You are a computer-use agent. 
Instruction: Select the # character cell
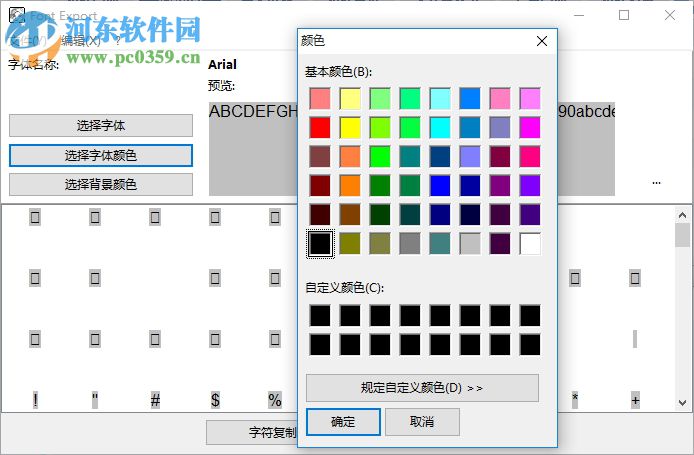155,400
